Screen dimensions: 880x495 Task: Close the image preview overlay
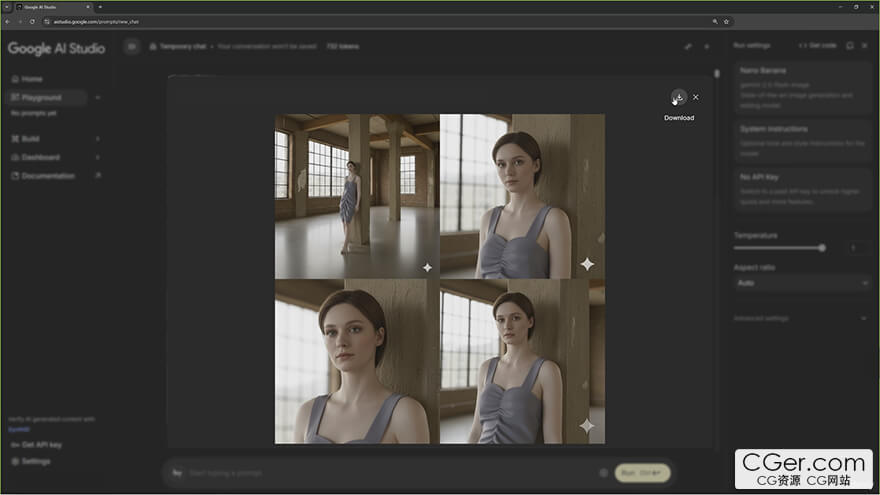point(696,97)
